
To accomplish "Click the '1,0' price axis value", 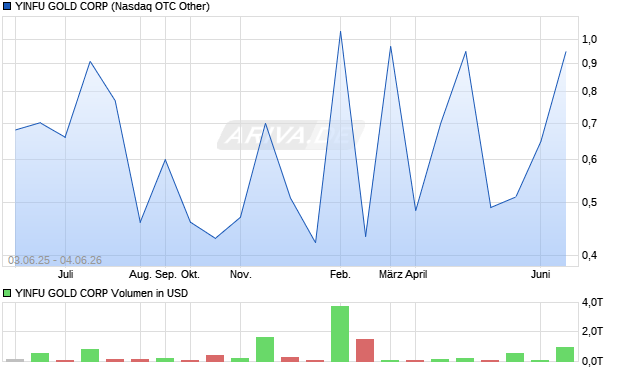I will click(589, 39).
